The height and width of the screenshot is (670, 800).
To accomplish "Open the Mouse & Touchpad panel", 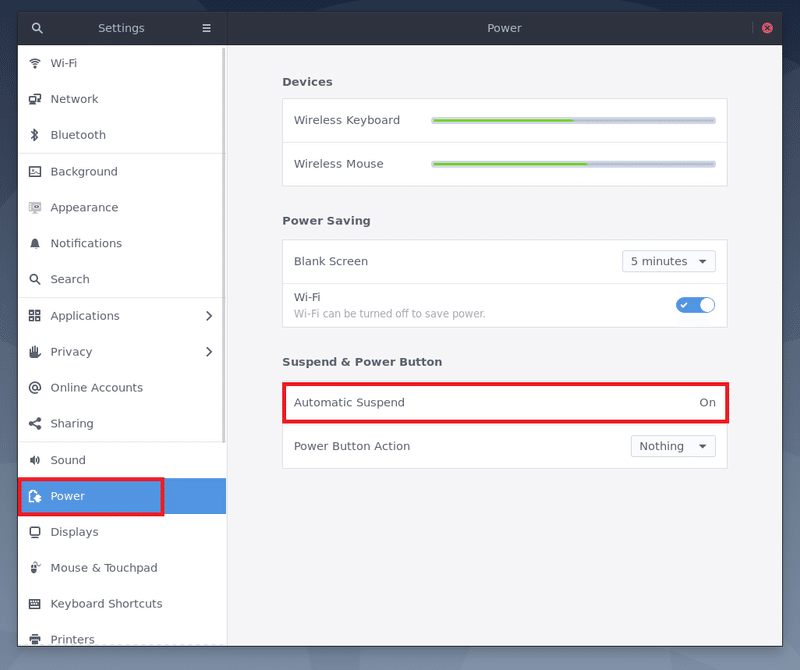I will pos(104,568).
